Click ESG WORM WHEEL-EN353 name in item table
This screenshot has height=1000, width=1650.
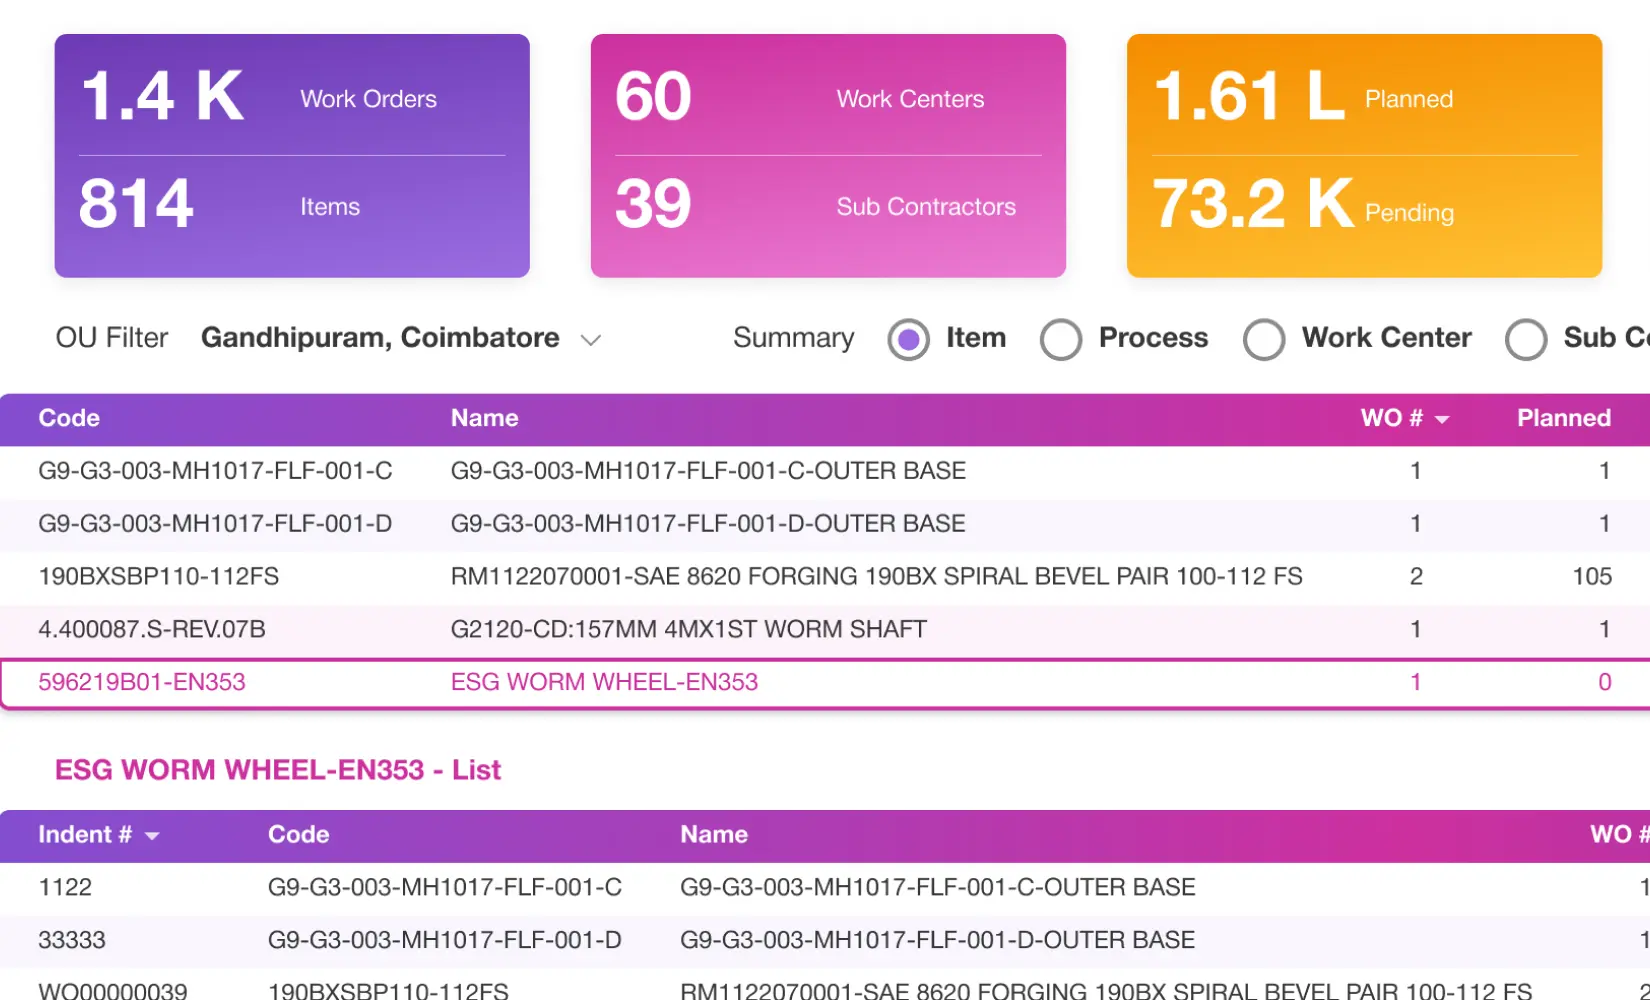click(604, 682)
